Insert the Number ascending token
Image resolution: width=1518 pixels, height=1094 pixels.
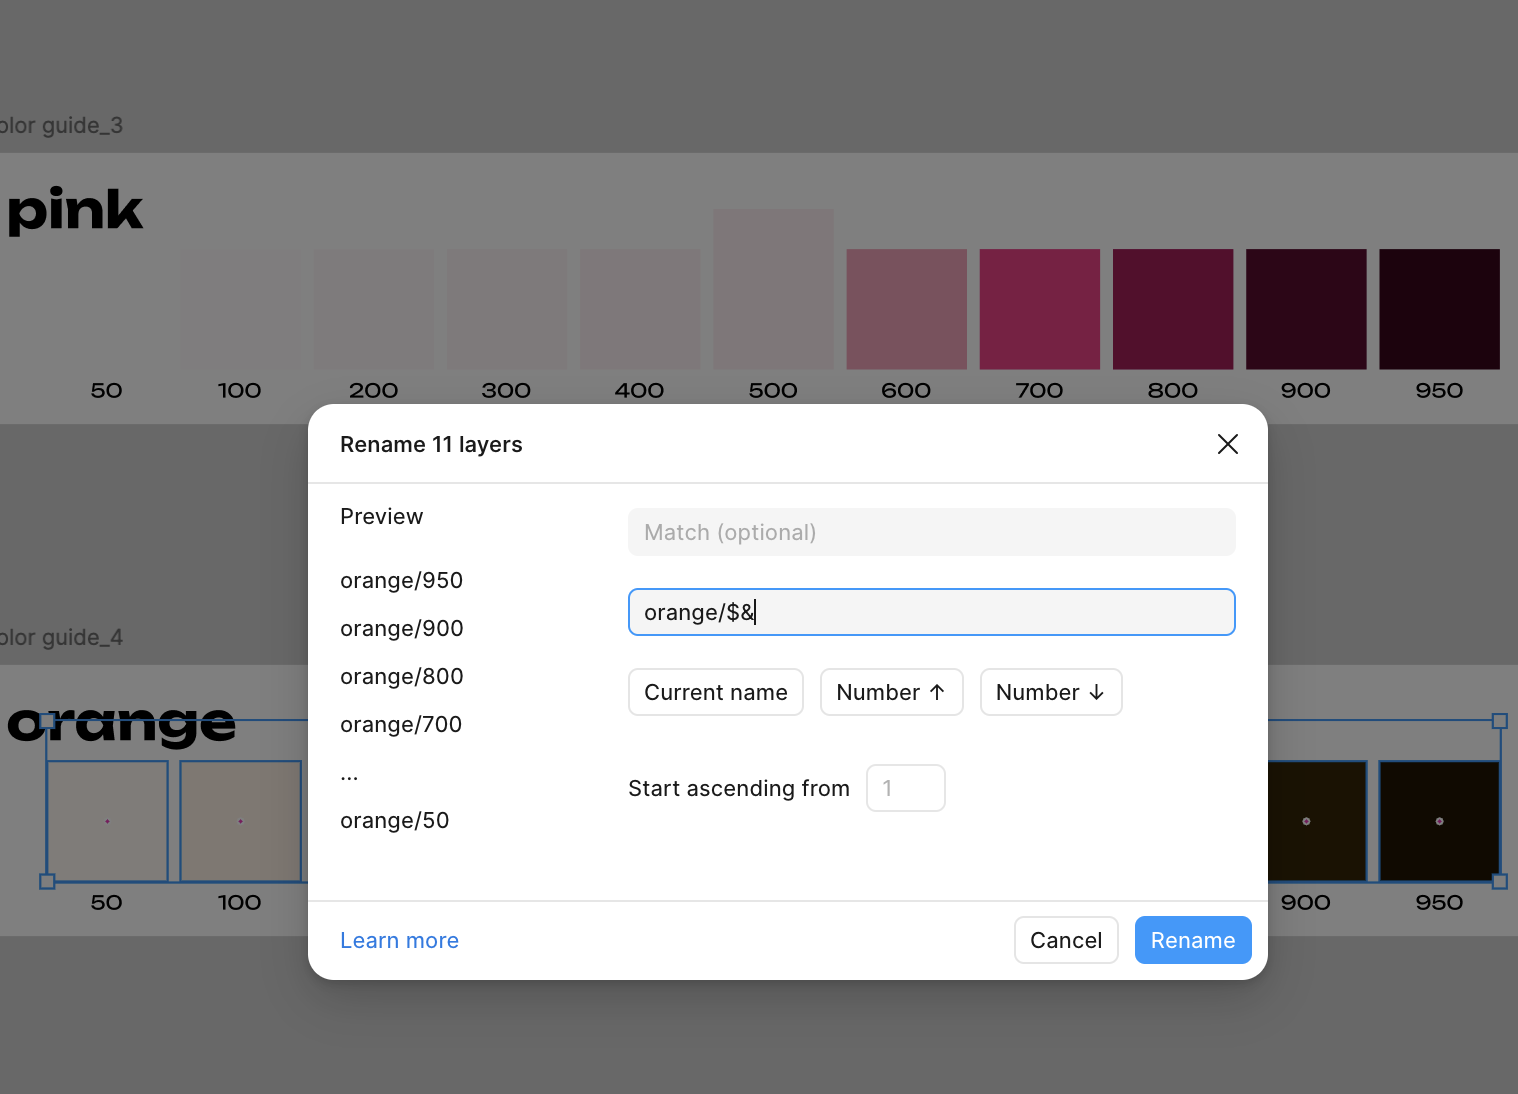(891, 692)
